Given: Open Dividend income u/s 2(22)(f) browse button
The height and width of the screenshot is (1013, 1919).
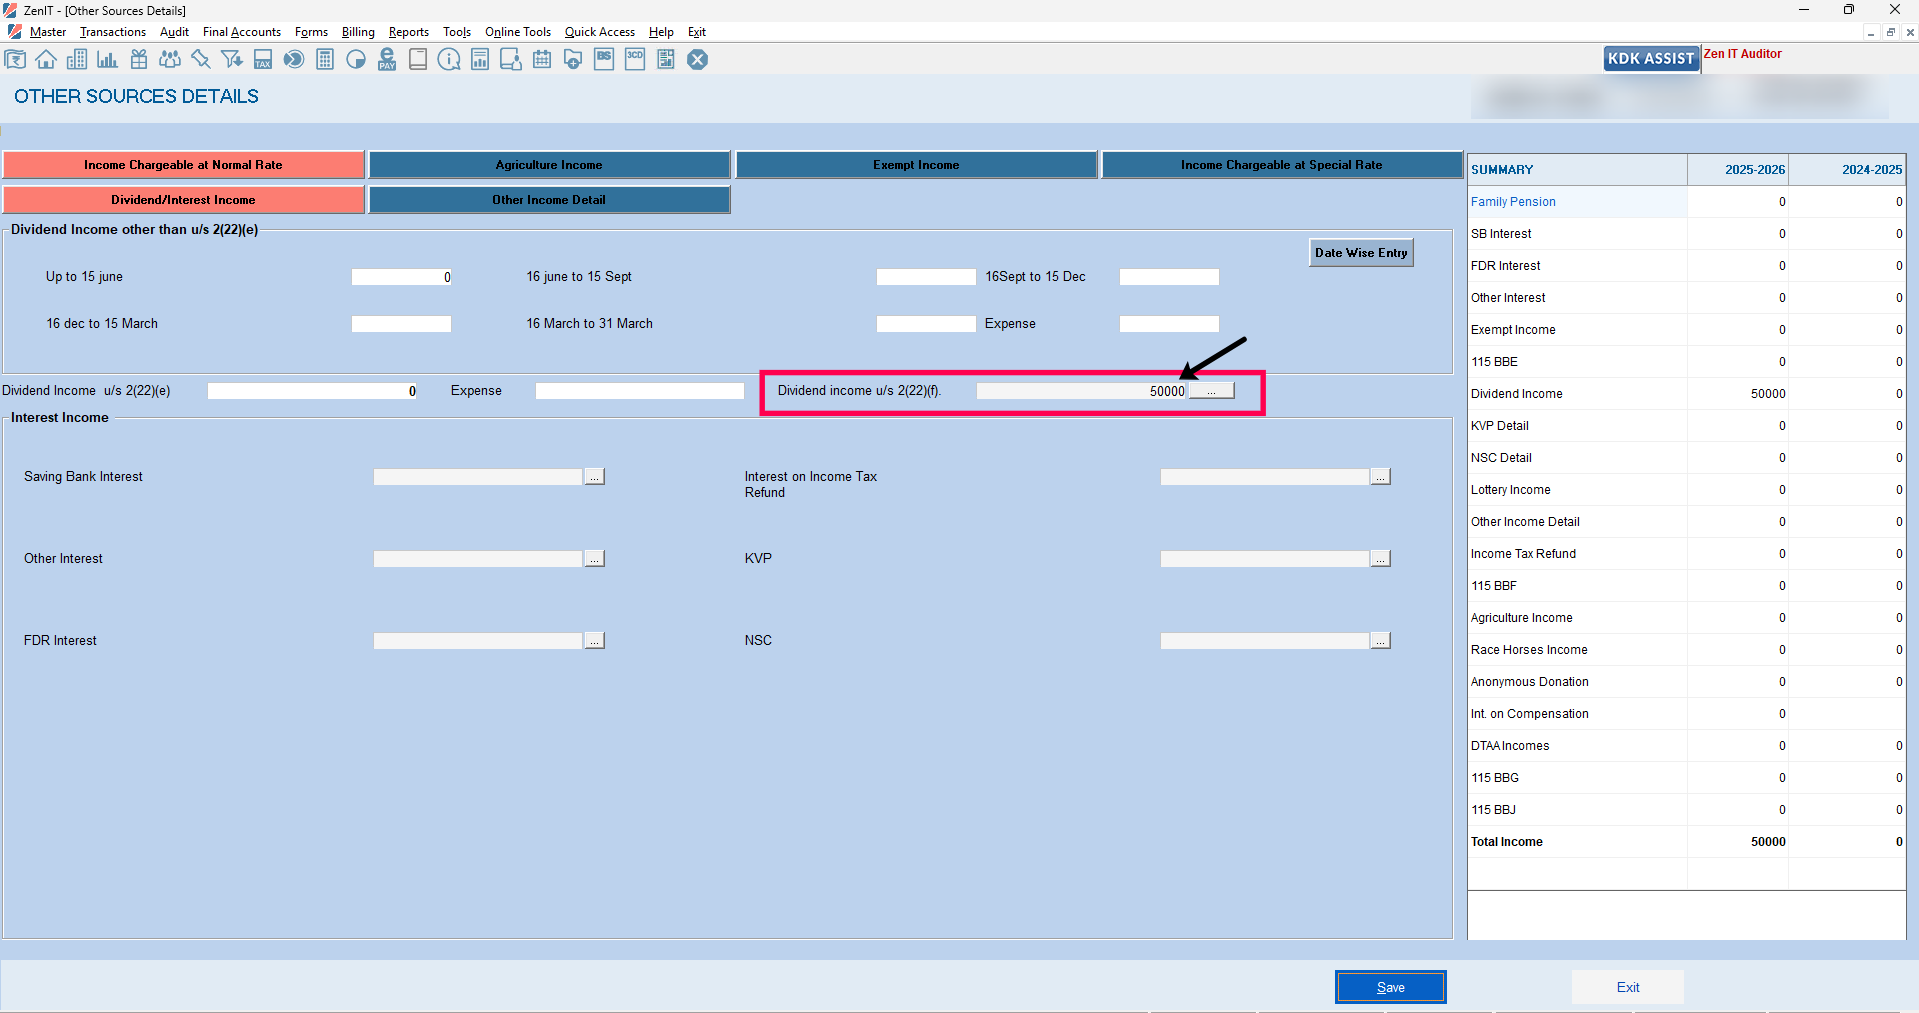Looking at the screenshot, I should click(1211, 391).
